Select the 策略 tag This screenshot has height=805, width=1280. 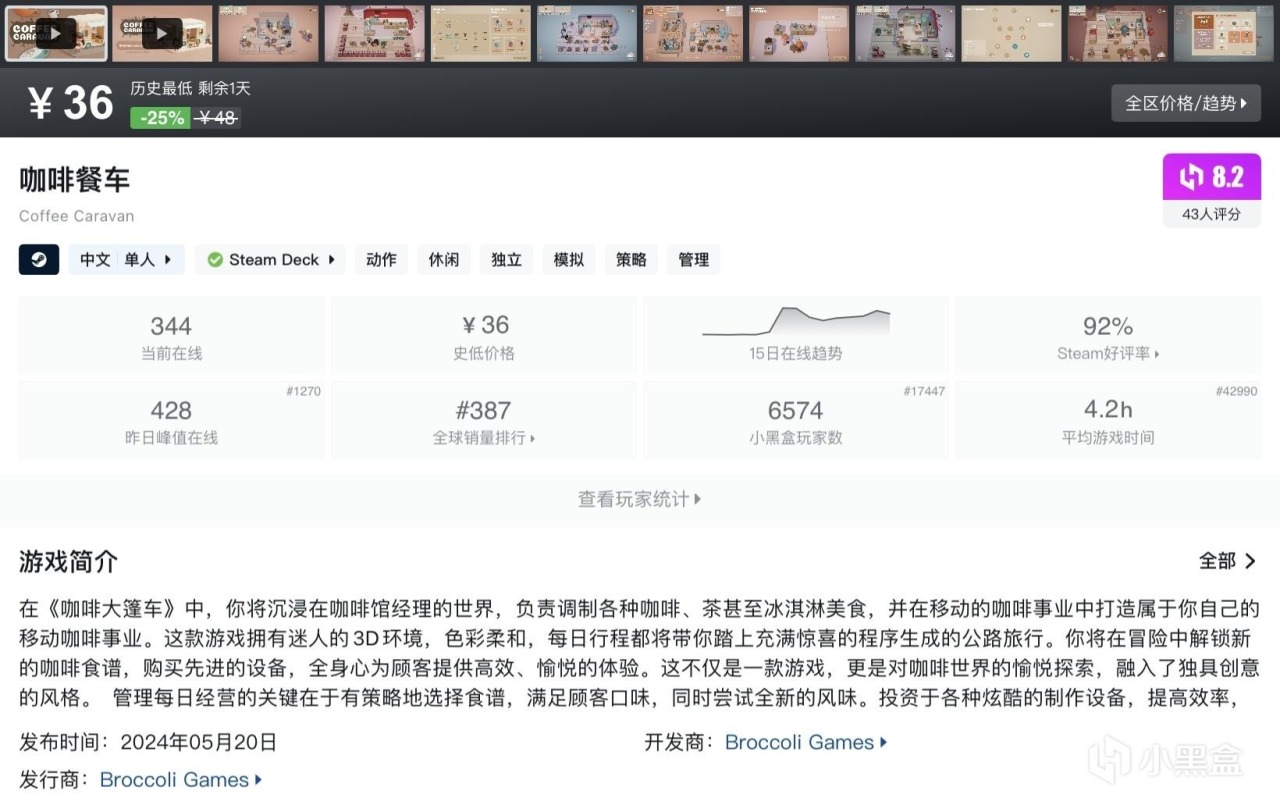click(631, 260)
